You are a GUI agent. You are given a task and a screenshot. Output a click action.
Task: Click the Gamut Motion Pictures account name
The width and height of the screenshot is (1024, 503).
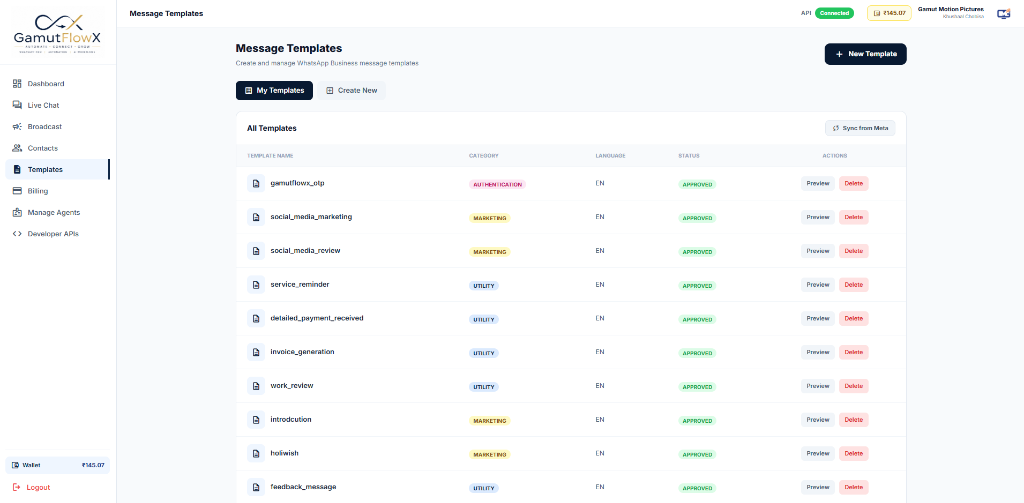pyautogui.click(x=951, y=9)
